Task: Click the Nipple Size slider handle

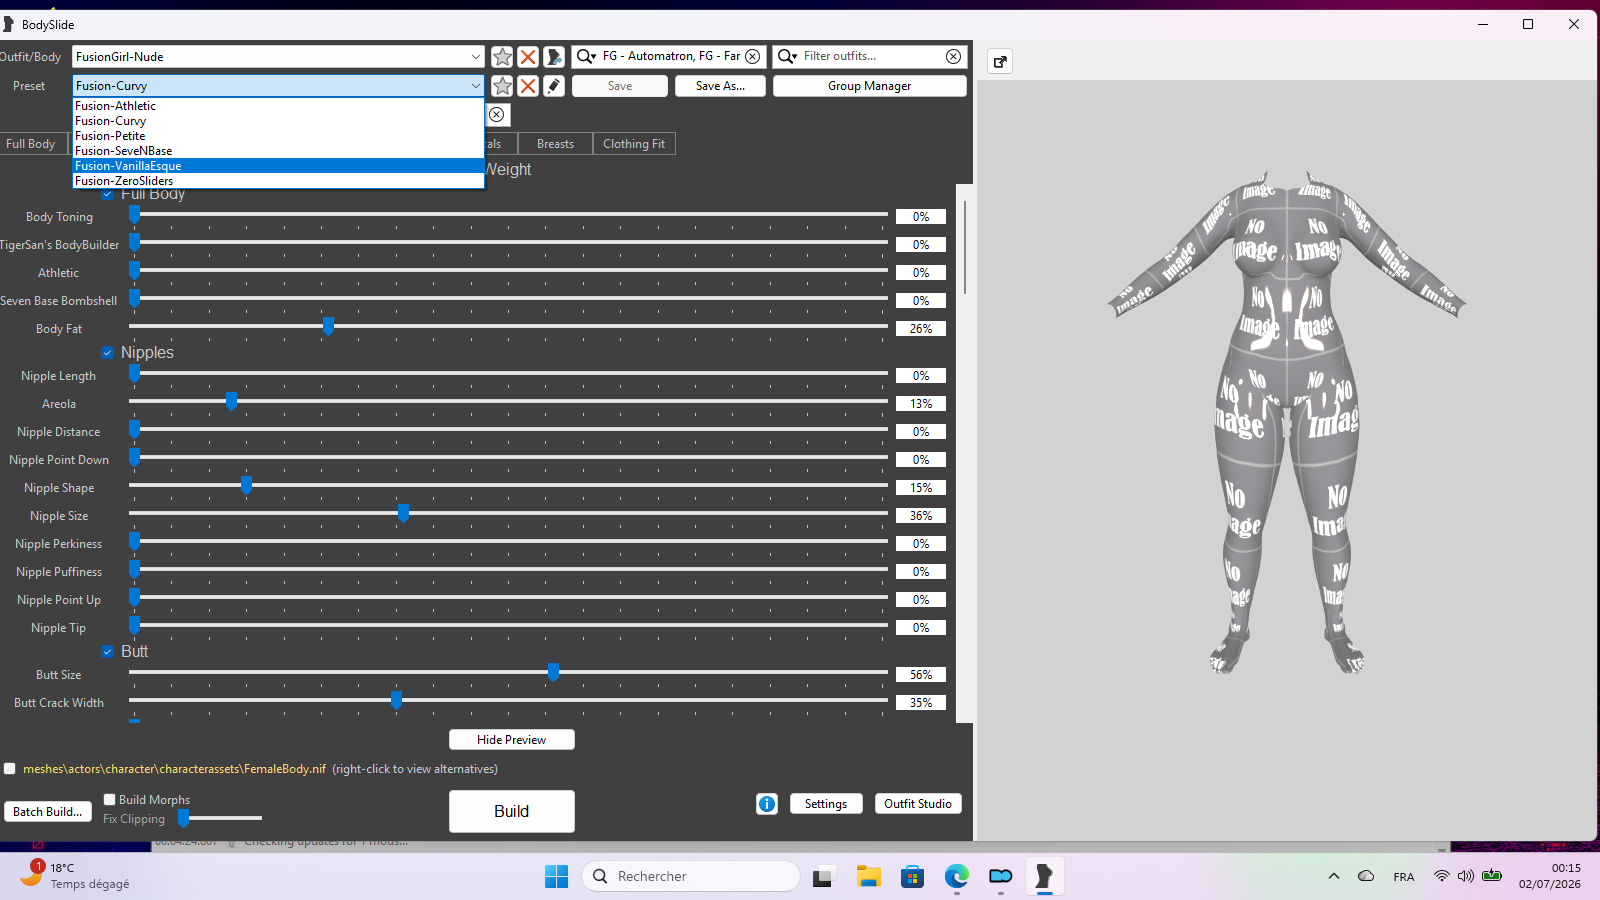Action: pyautogui.click(x=403, y=514)
